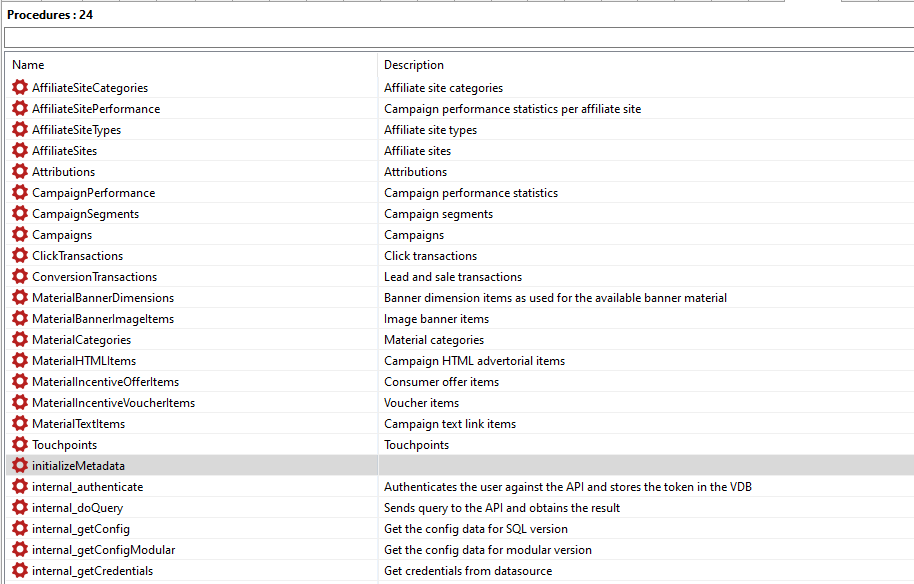The width and height of the screenshot is (914, 584).
Task: Select the AffiliateSitePerformance procedure name
Action: (96, 109)
